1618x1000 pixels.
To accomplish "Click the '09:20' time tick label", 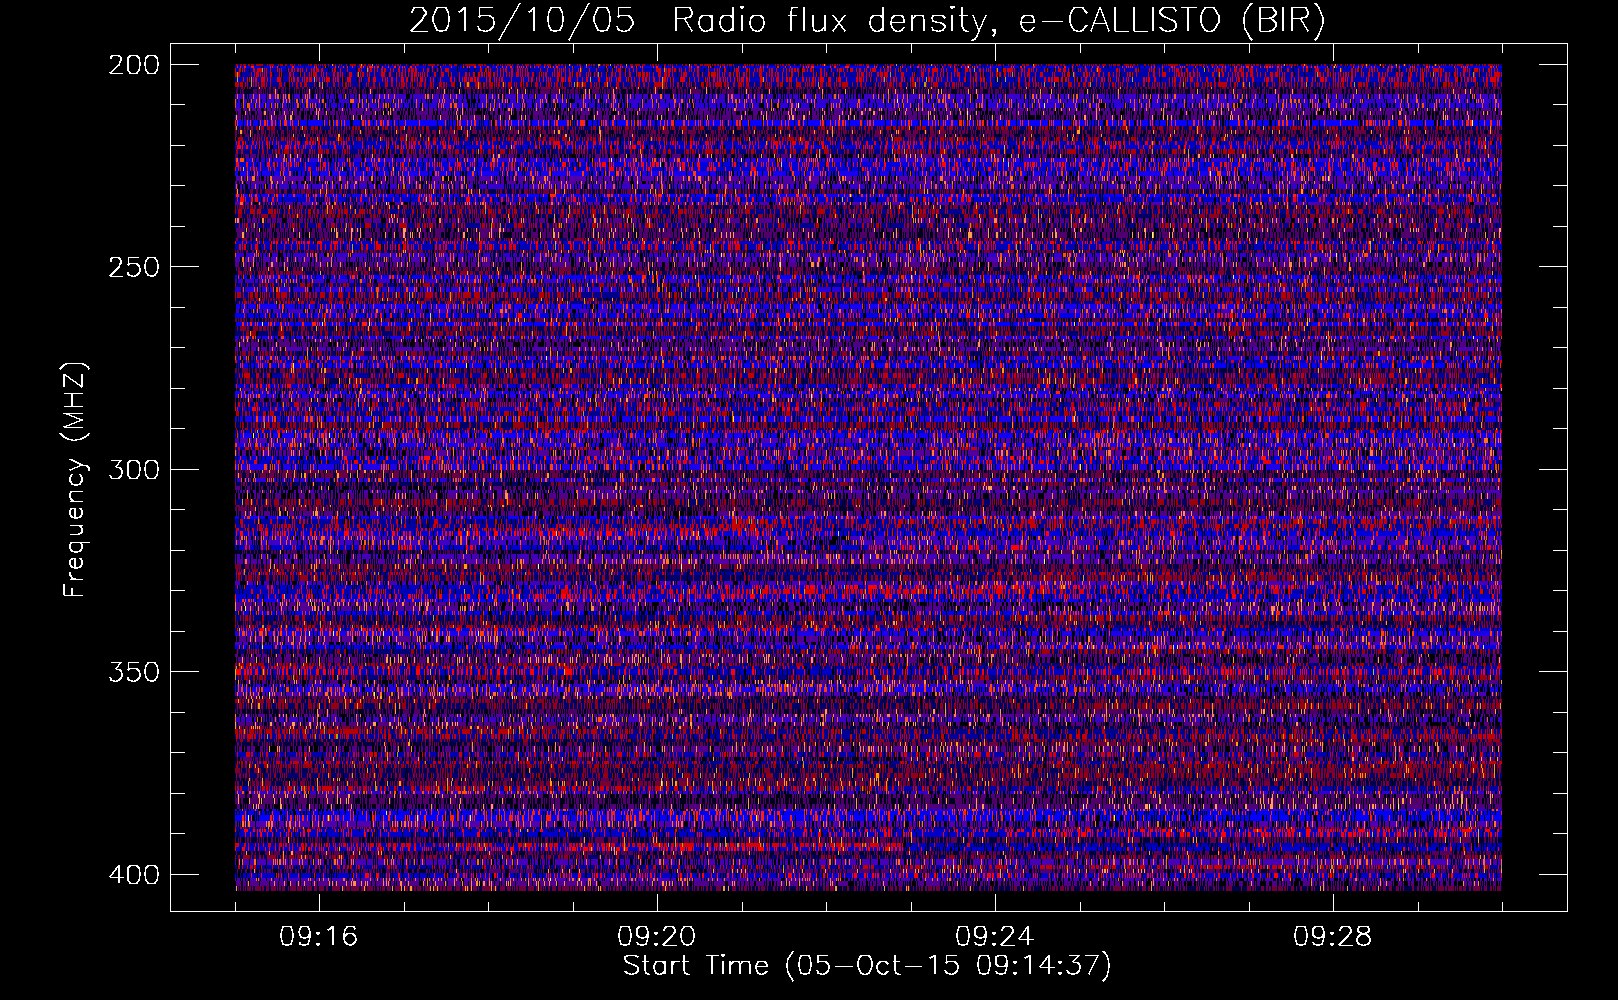I will (x=656, y=937).
